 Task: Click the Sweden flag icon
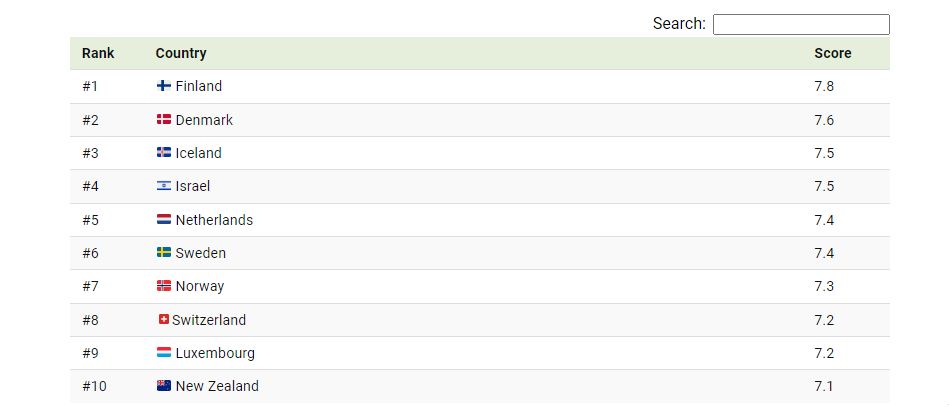(163, 253)
